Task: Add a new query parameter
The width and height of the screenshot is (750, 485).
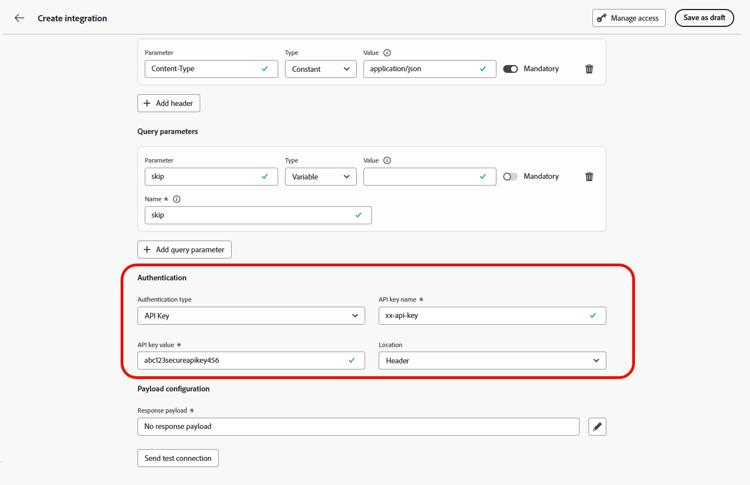Action: point(184,250)
